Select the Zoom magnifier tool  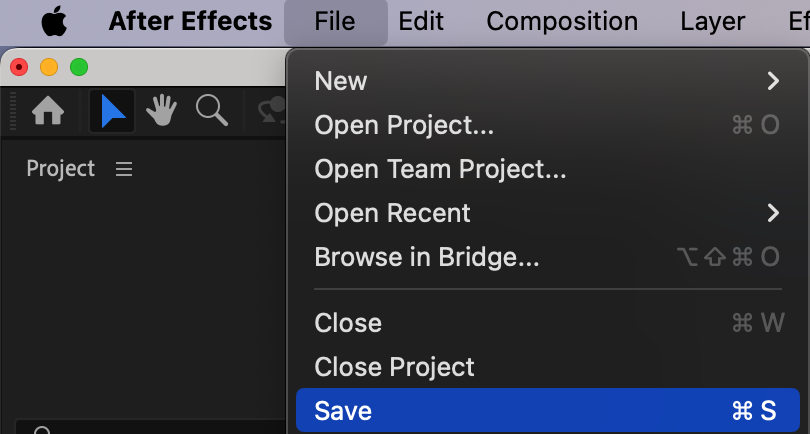[211, 111]
